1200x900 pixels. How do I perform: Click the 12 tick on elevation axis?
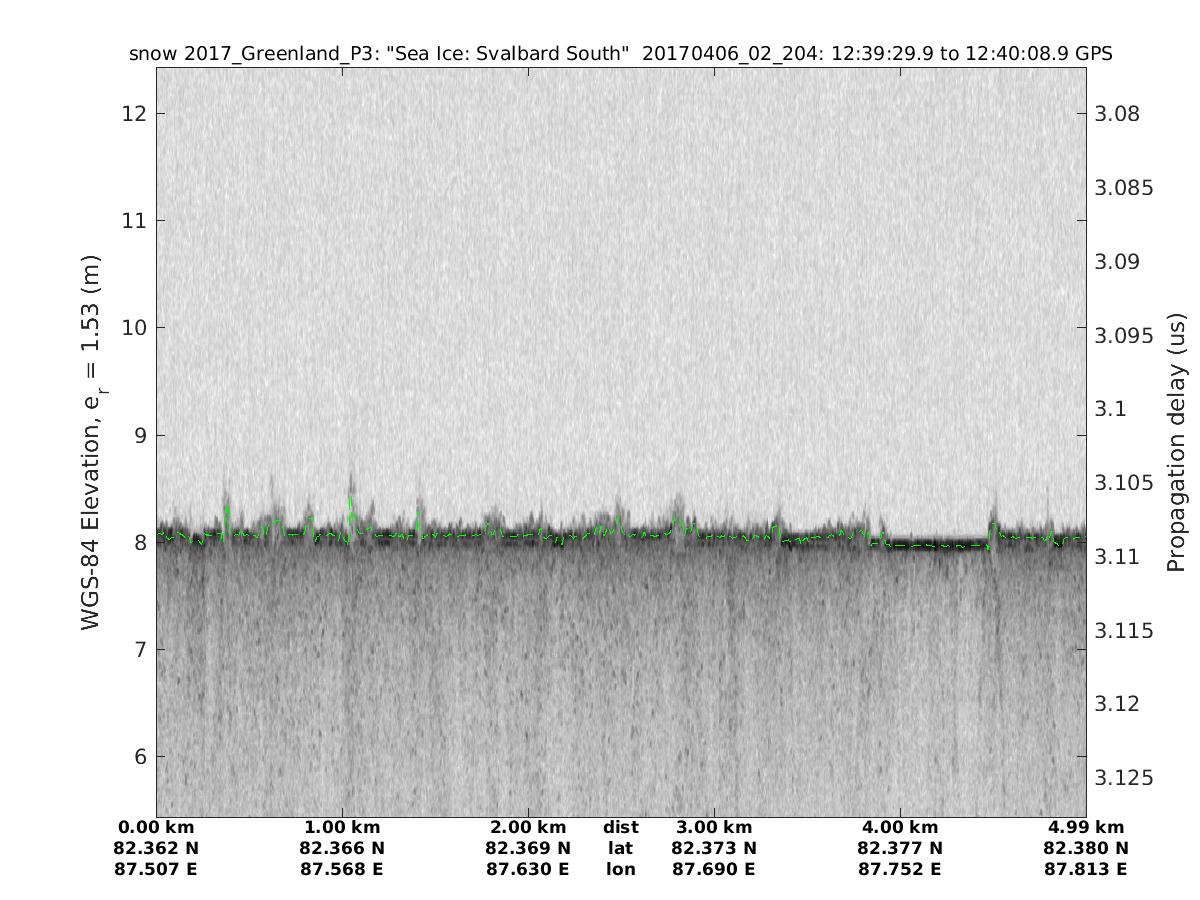(x=133, y=113)
